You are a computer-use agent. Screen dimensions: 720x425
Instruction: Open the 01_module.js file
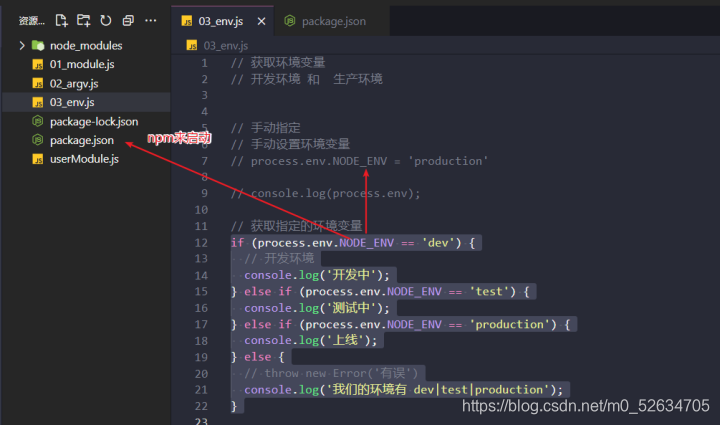coord(82,64)
